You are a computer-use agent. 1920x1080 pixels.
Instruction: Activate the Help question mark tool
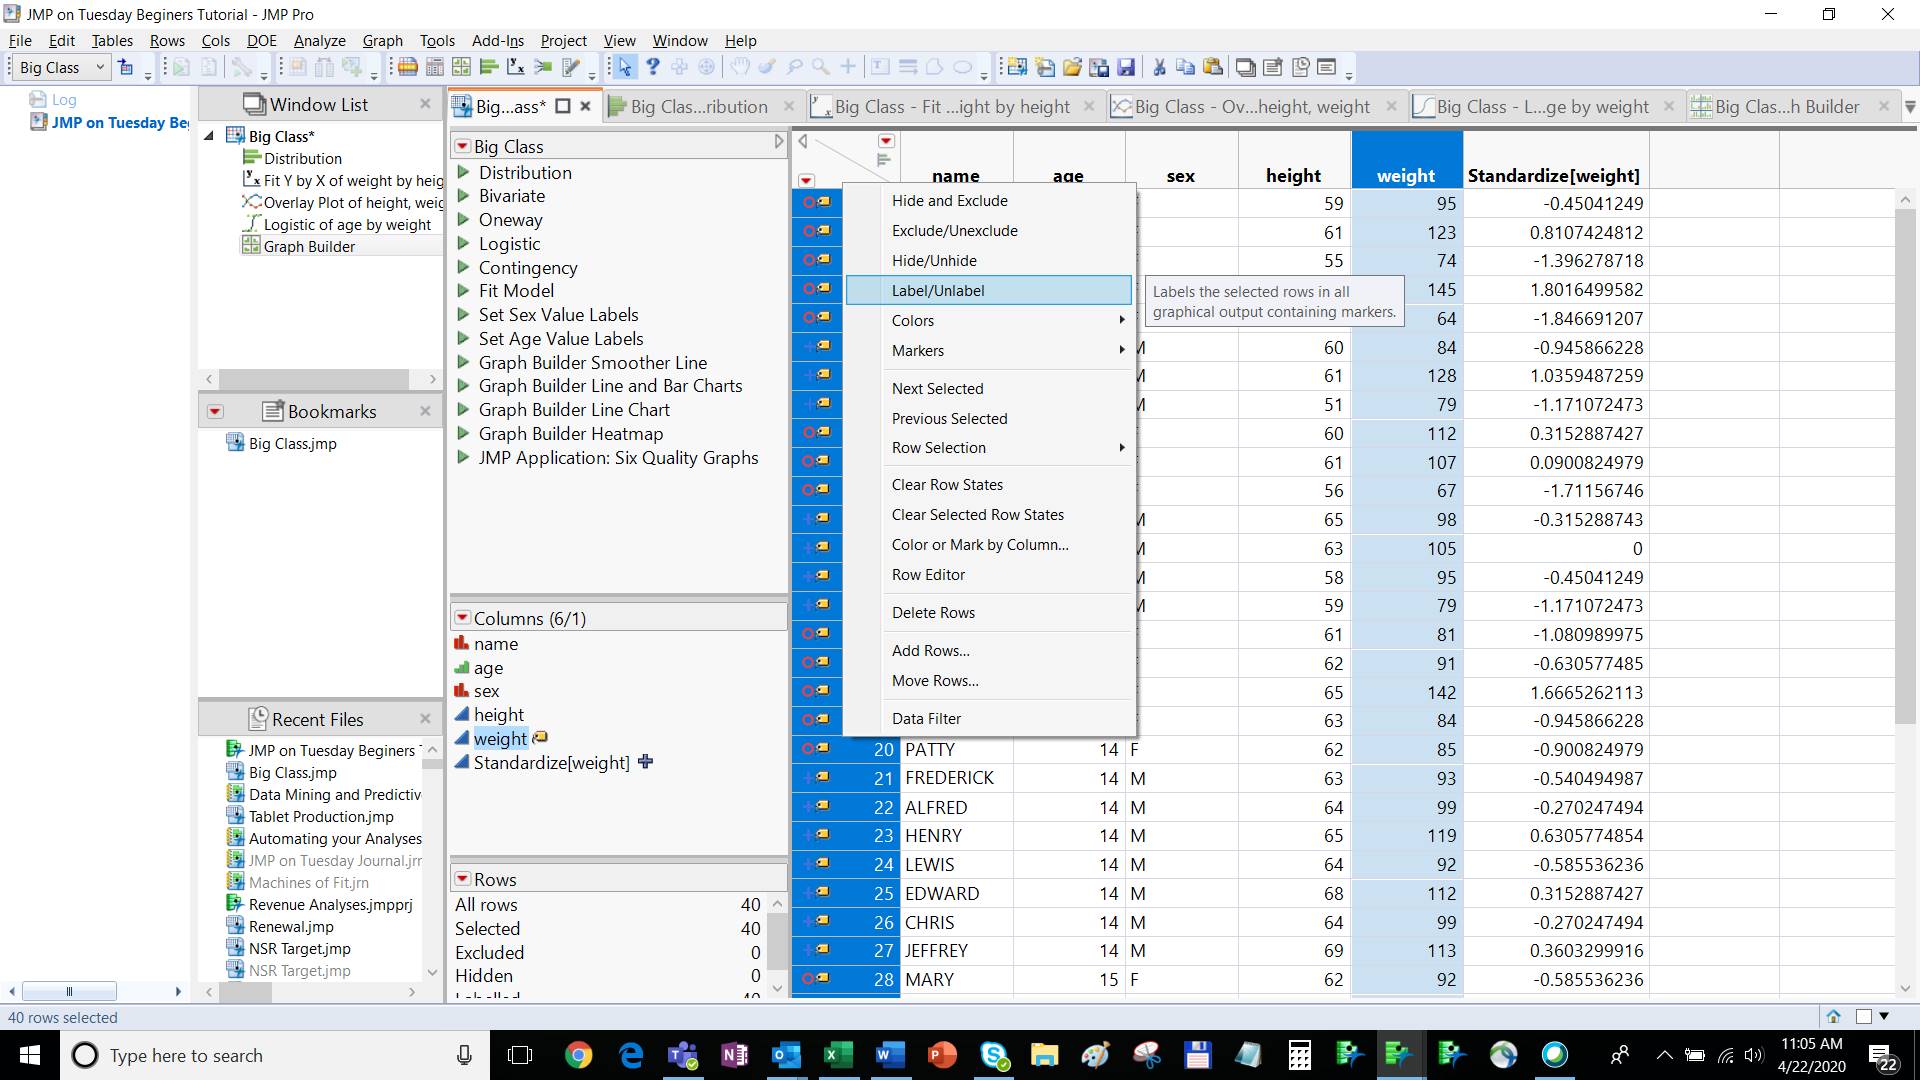click(x=653, y=67)
